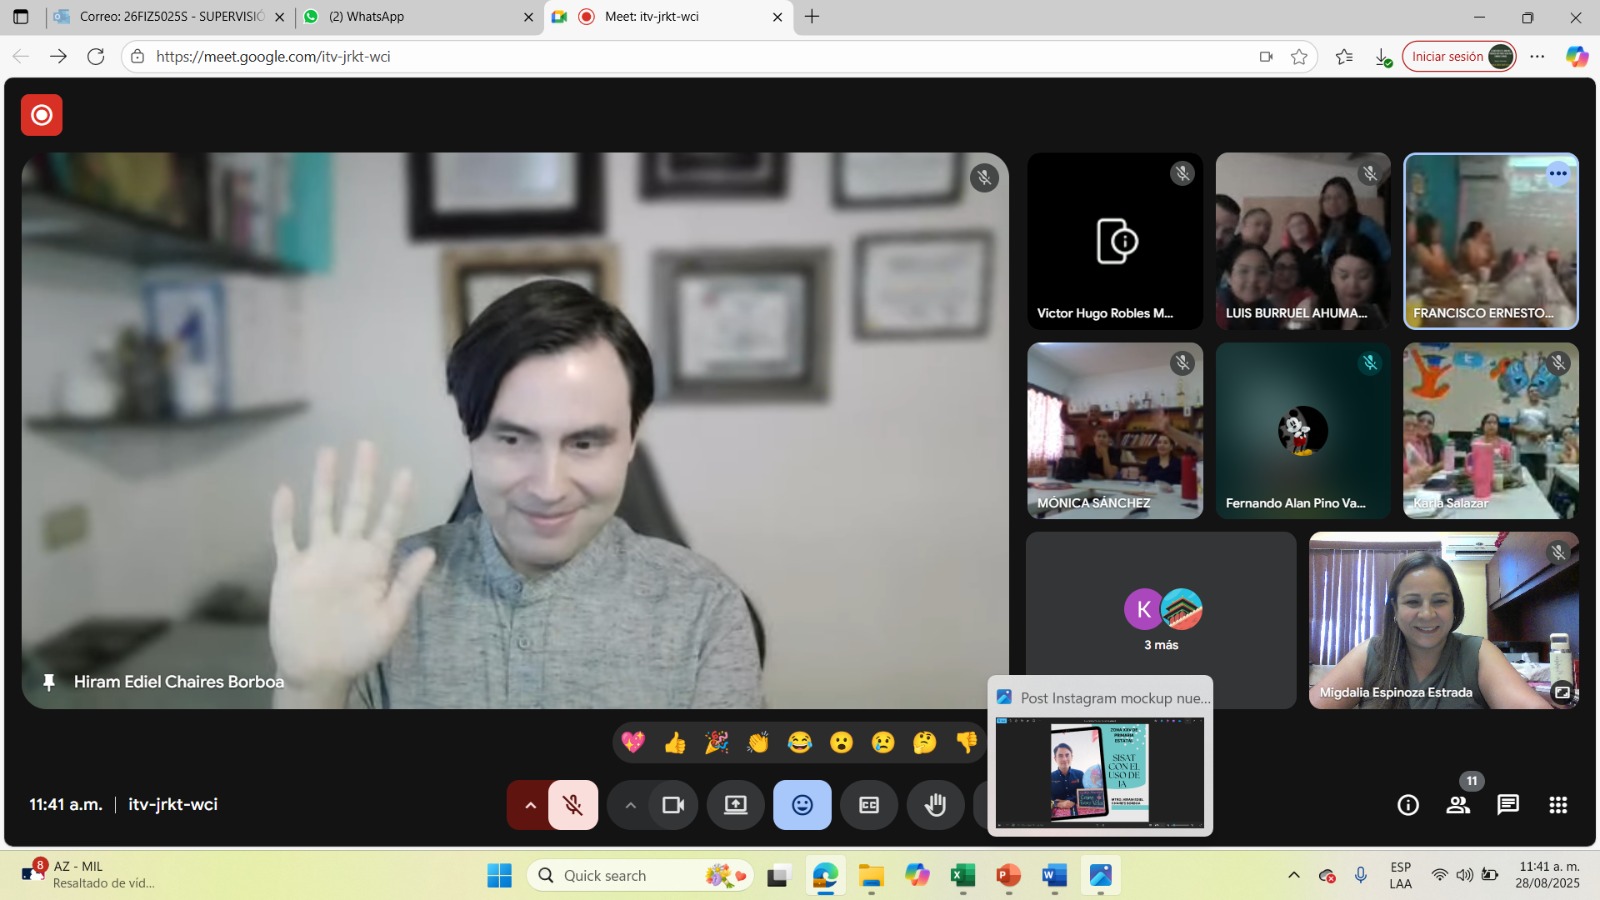
Task: Open the meeting chat panel
Action: pyautogui.click(x=1508, y=805)
